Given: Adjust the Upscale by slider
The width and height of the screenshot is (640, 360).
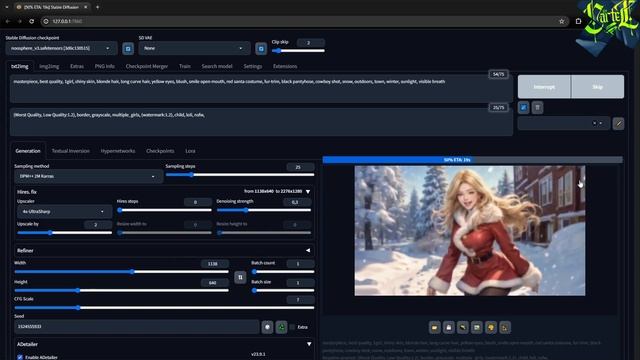Looking at the screenshot, I should pos(64,233).
